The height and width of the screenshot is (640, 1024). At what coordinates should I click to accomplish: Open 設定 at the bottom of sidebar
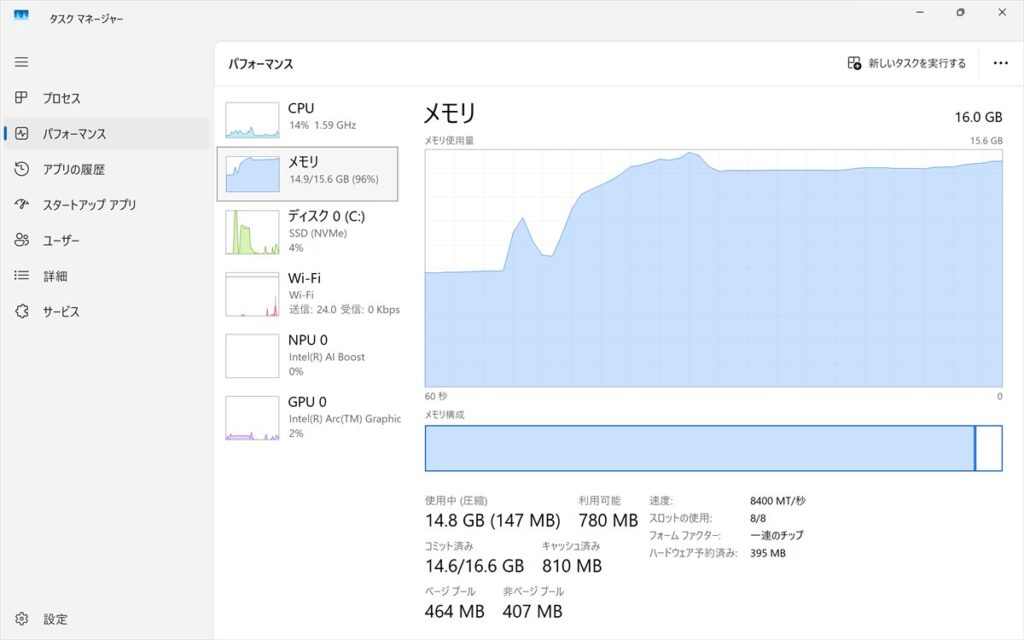tap(106, 618)
